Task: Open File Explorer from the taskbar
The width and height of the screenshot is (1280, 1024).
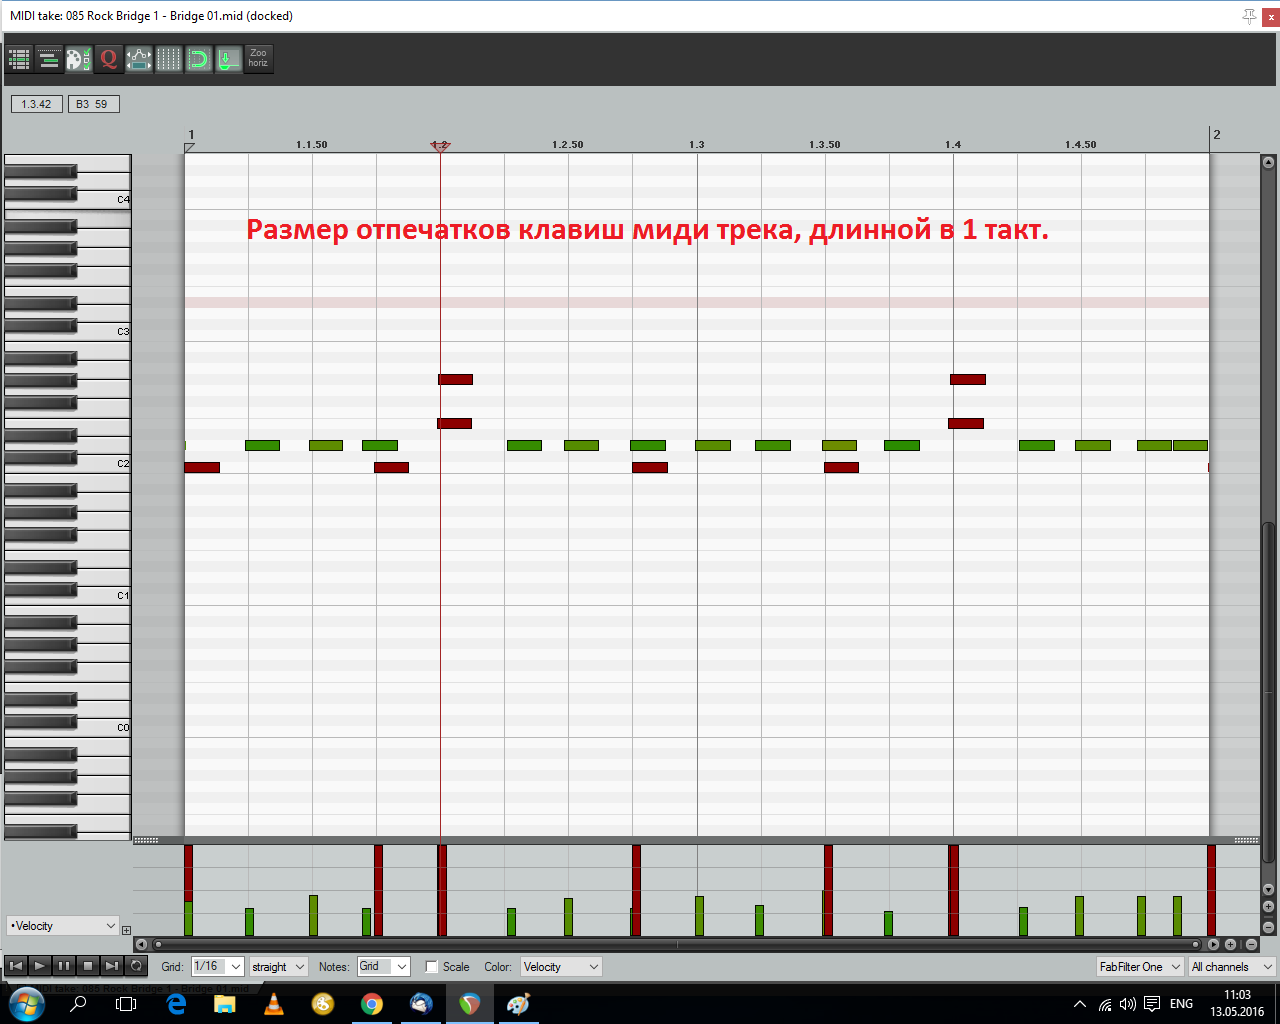Action: point(224,1004)
